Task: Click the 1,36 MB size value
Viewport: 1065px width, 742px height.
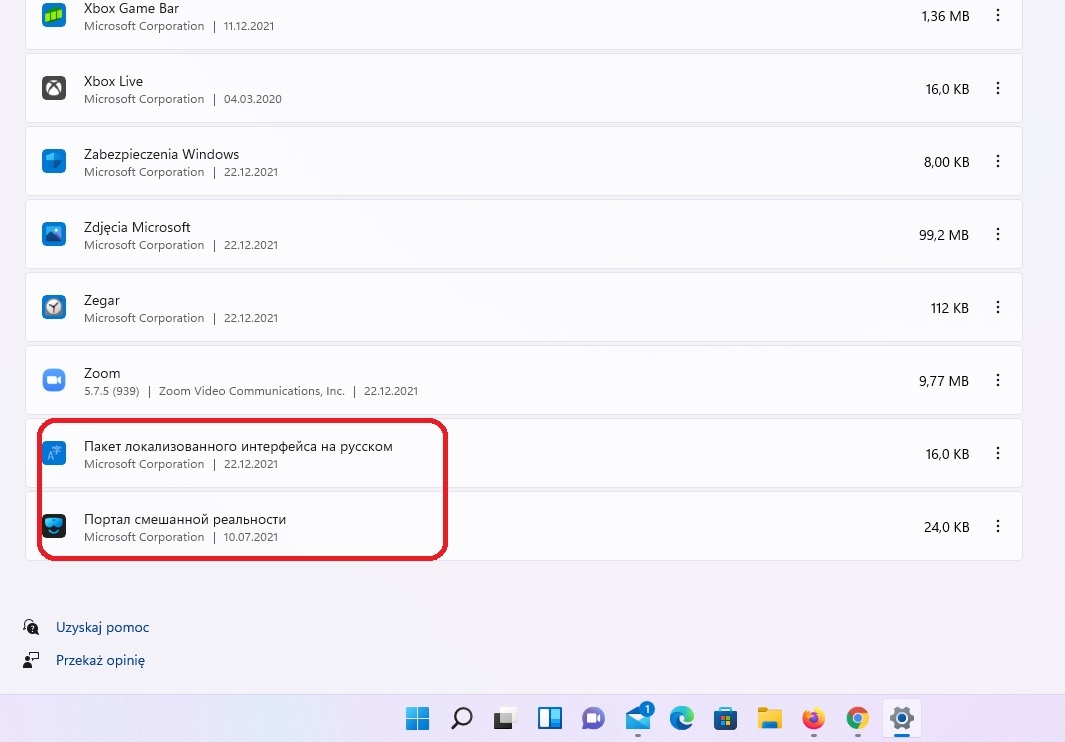Action: pyautogui.click(x=945, y=16)
